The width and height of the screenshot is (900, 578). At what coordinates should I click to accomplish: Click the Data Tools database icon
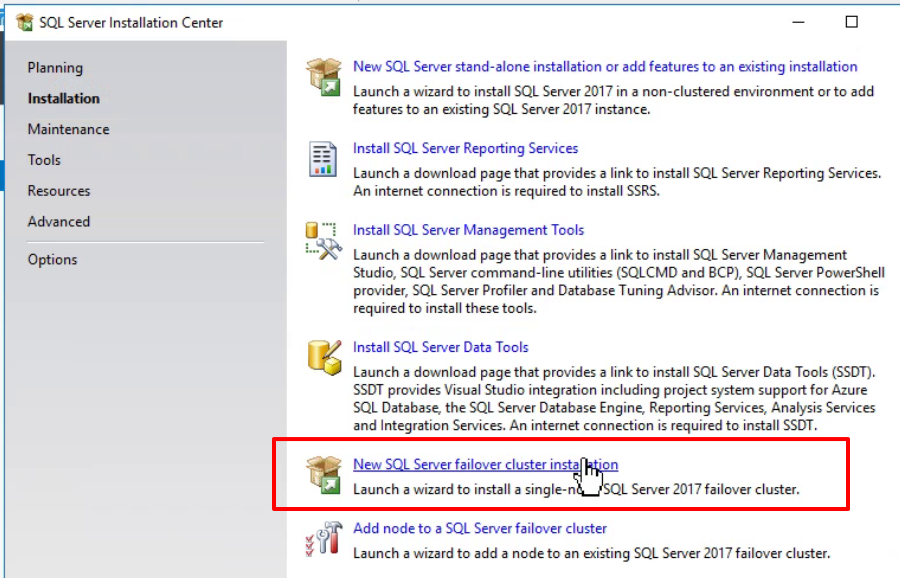coord(324,358)
